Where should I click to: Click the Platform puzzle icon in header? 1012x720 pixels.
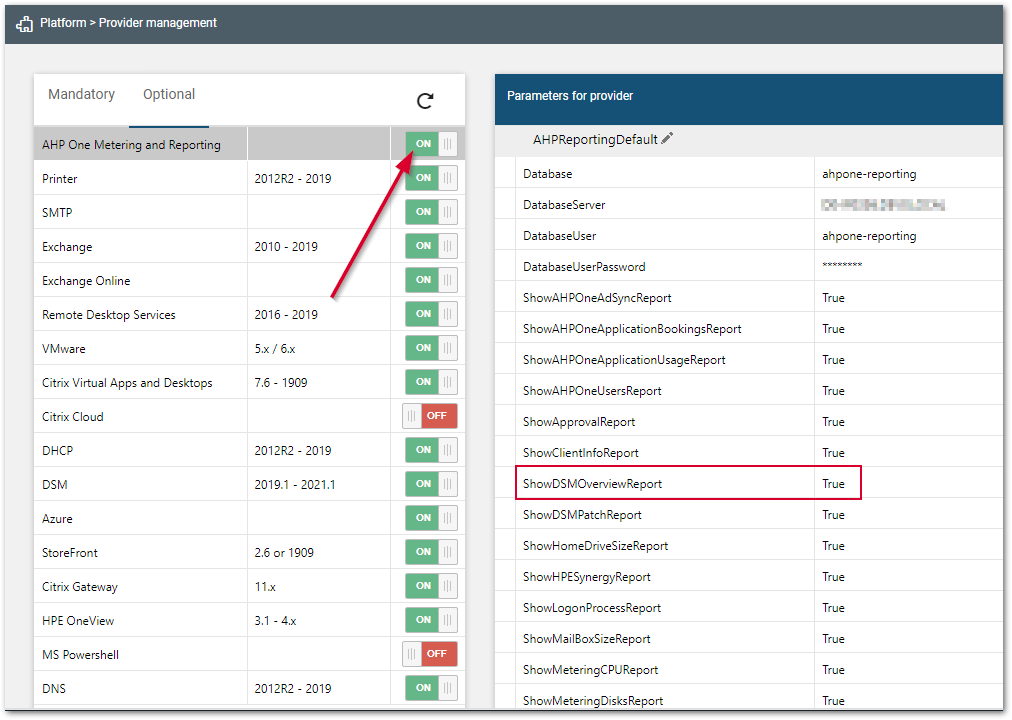[24, 24]
